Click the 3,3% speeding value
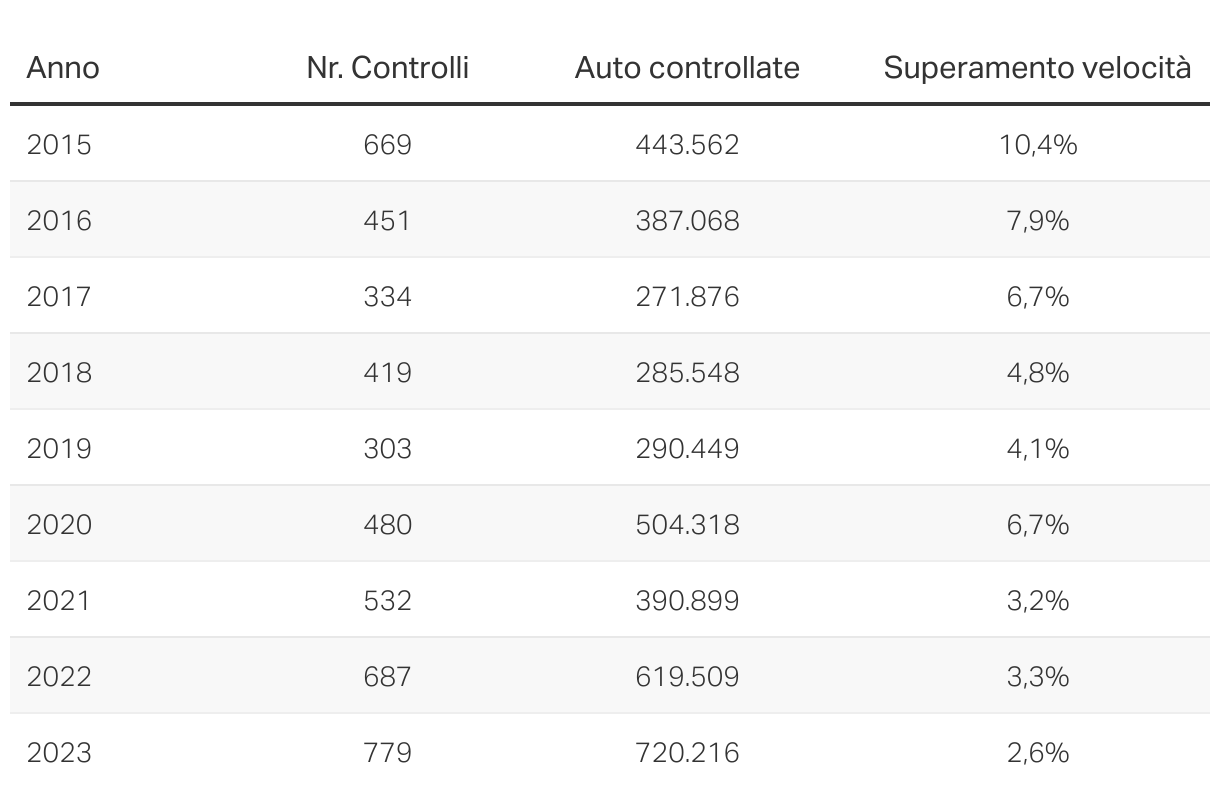The height and width of the screenshot is (798, 1220). pyautogui.click(x=1038, y=677)
